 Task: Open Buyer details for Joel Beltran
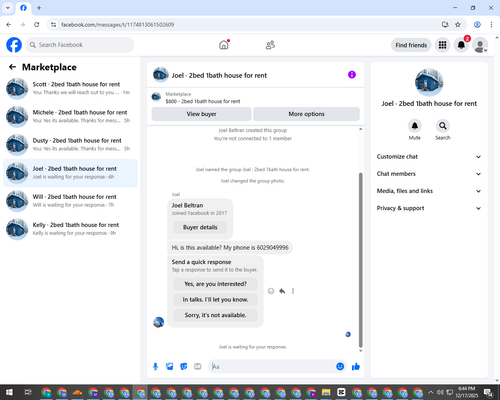[x=200, y=227]
